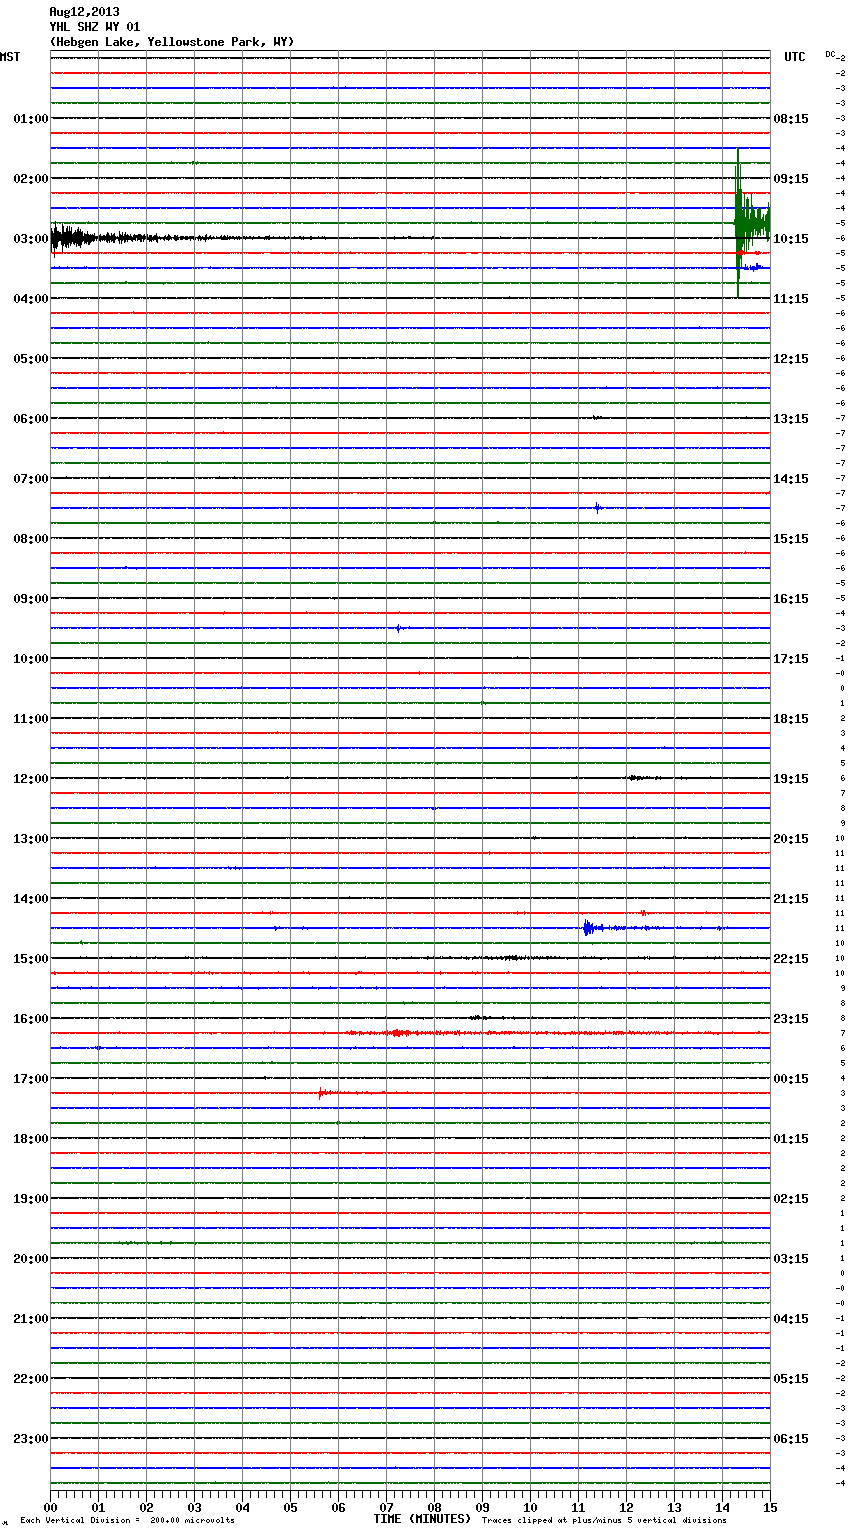
Task: Select the 05:00 MST time label
Action: [31, 359]
